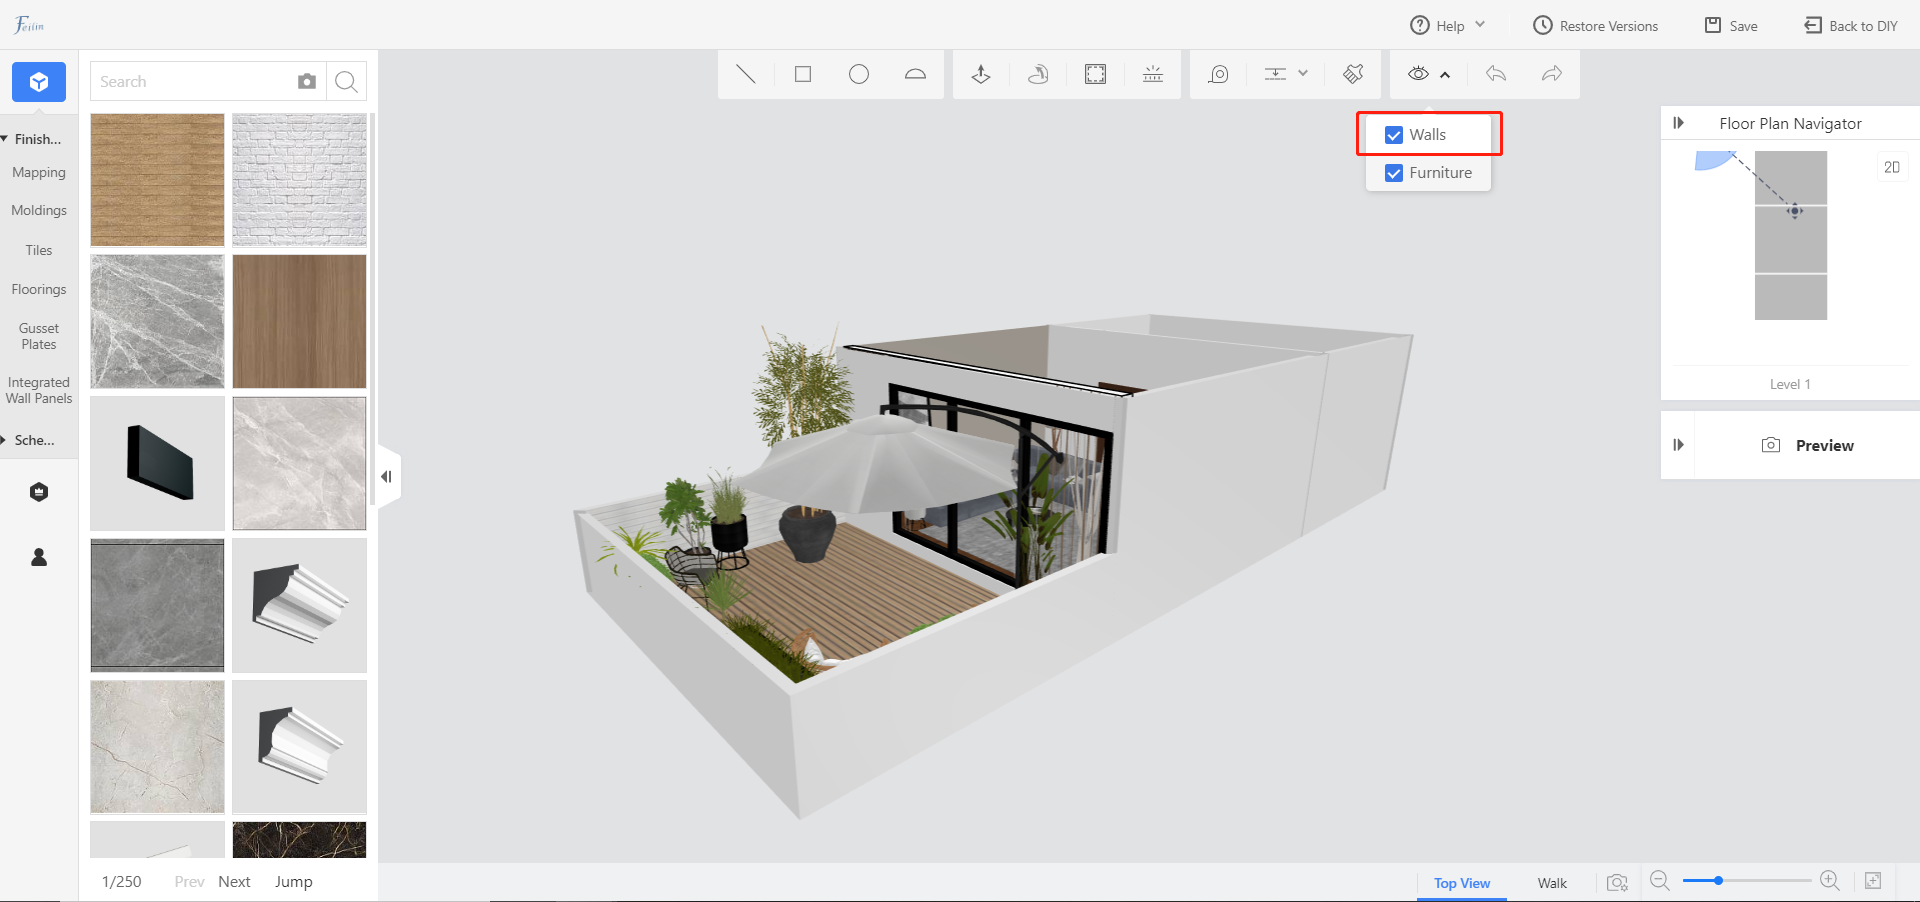Uncheck the Furniture checkbox
The image size is (1920, 902).
[1394, 173]
